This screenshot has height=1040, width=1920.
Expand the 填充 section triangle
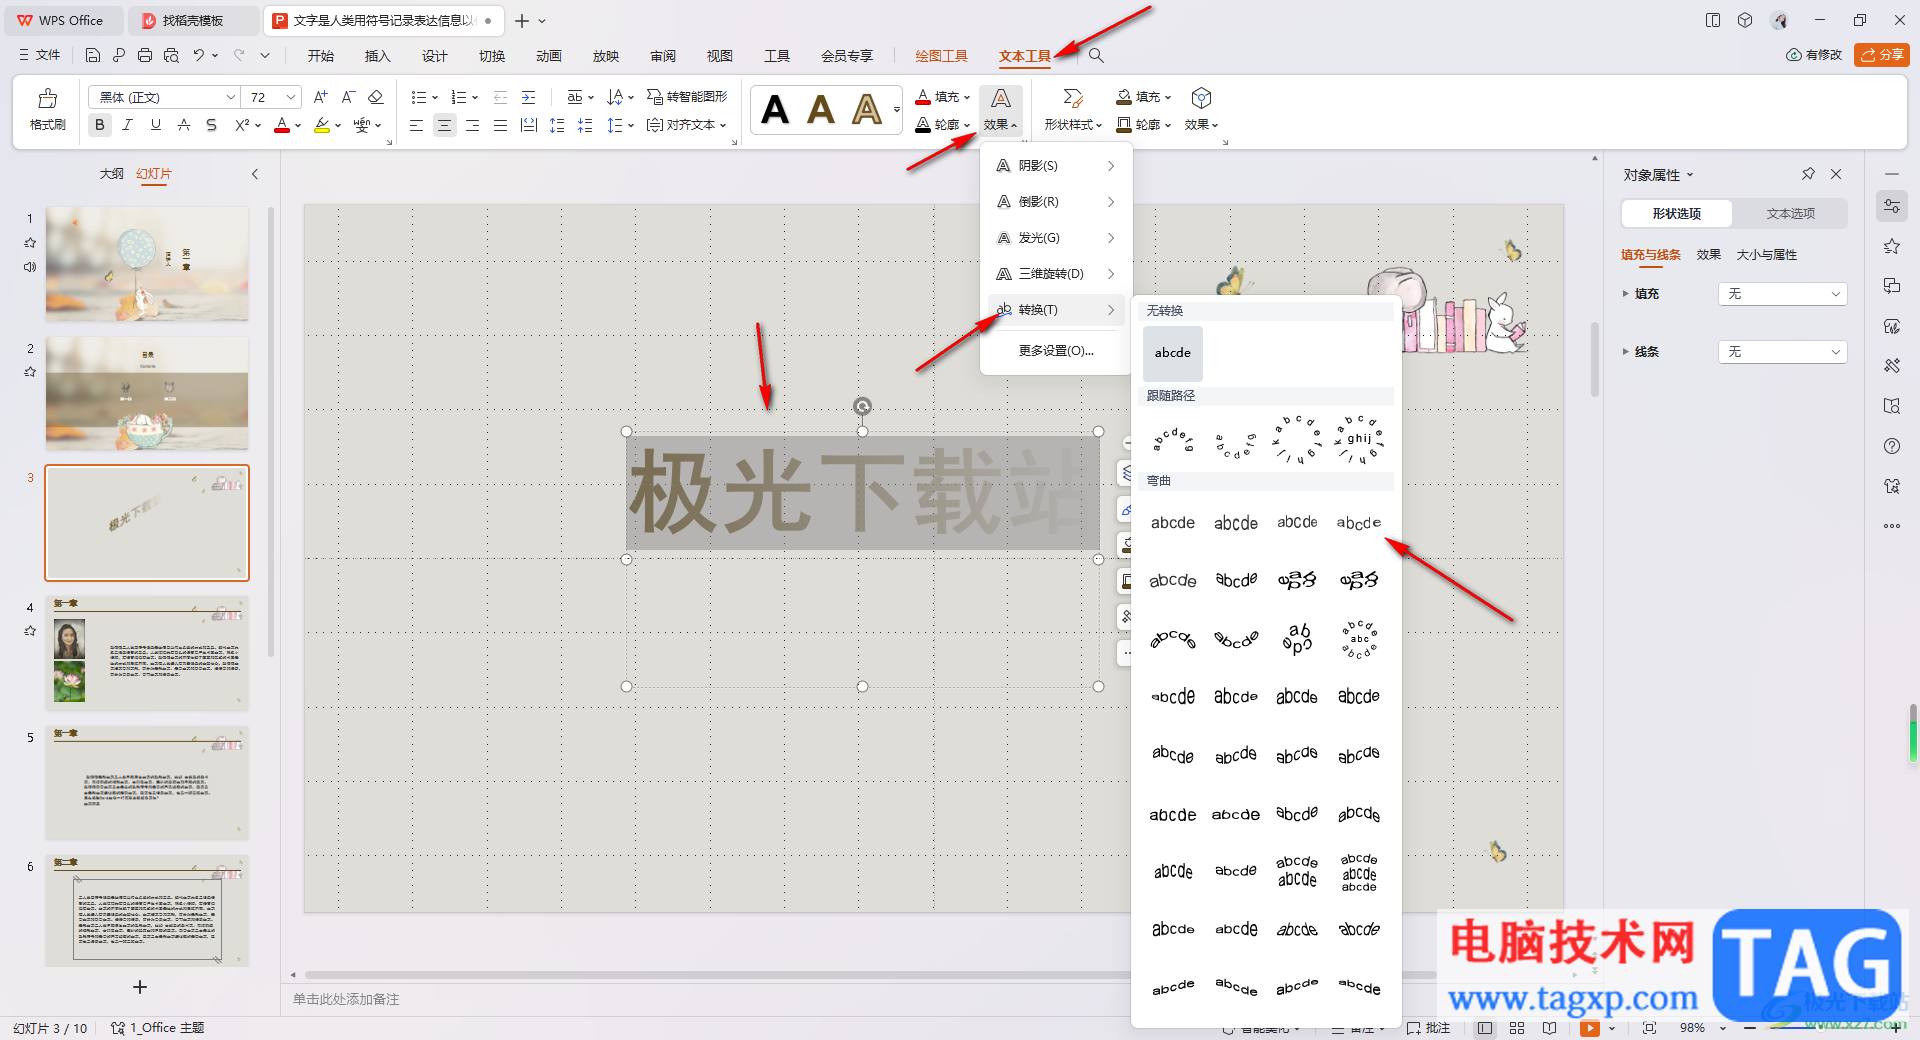(1625, 294)
